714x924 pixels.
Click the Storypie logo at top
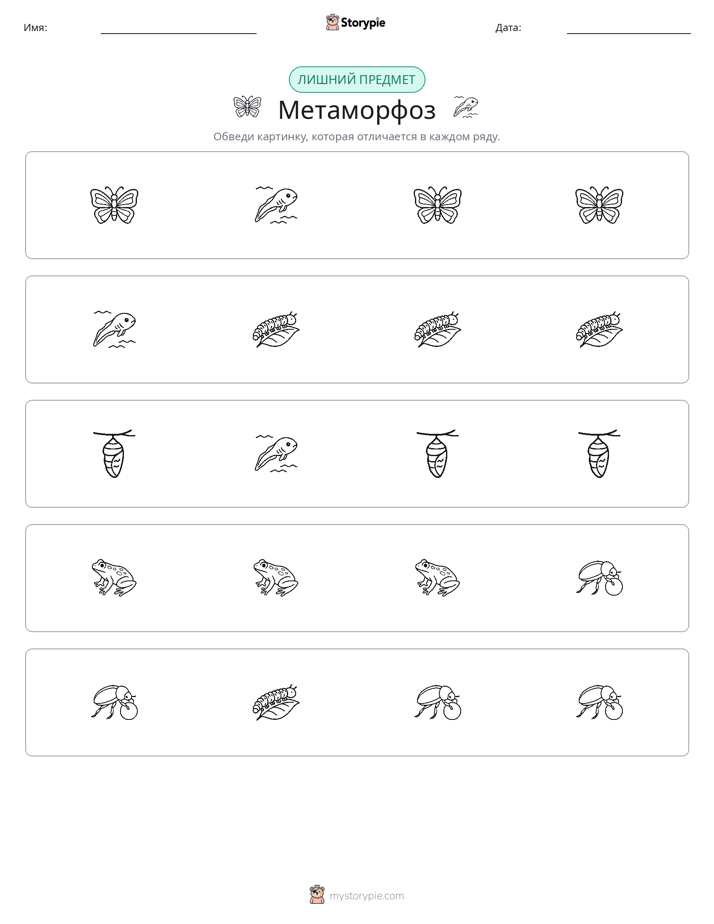tap(355, 22)
